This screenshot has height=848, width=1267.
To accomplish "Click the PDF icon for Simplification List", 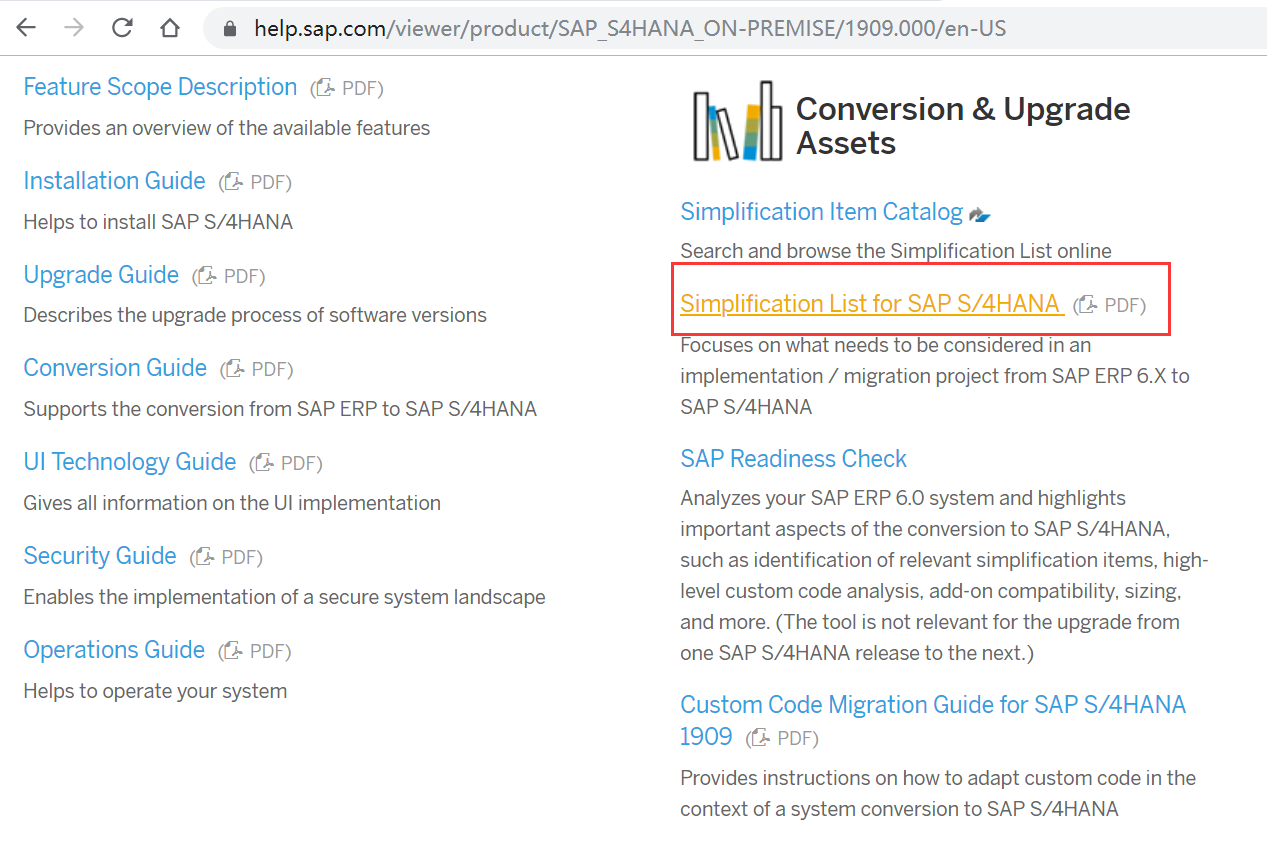I will coord(1085,305).
